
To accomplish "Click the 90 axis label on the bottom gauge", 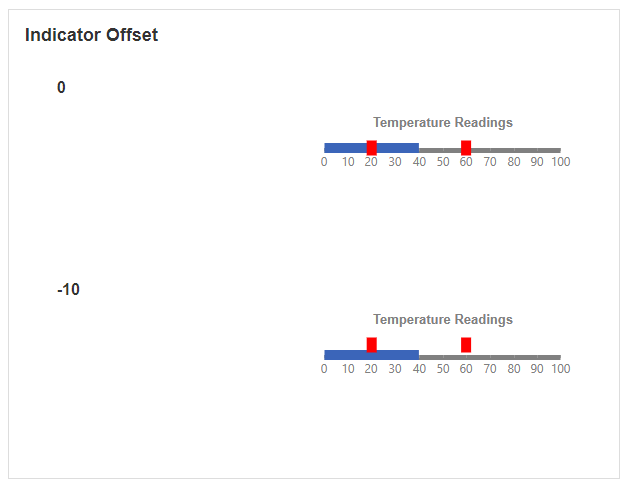I will click(x=537, y=369).
